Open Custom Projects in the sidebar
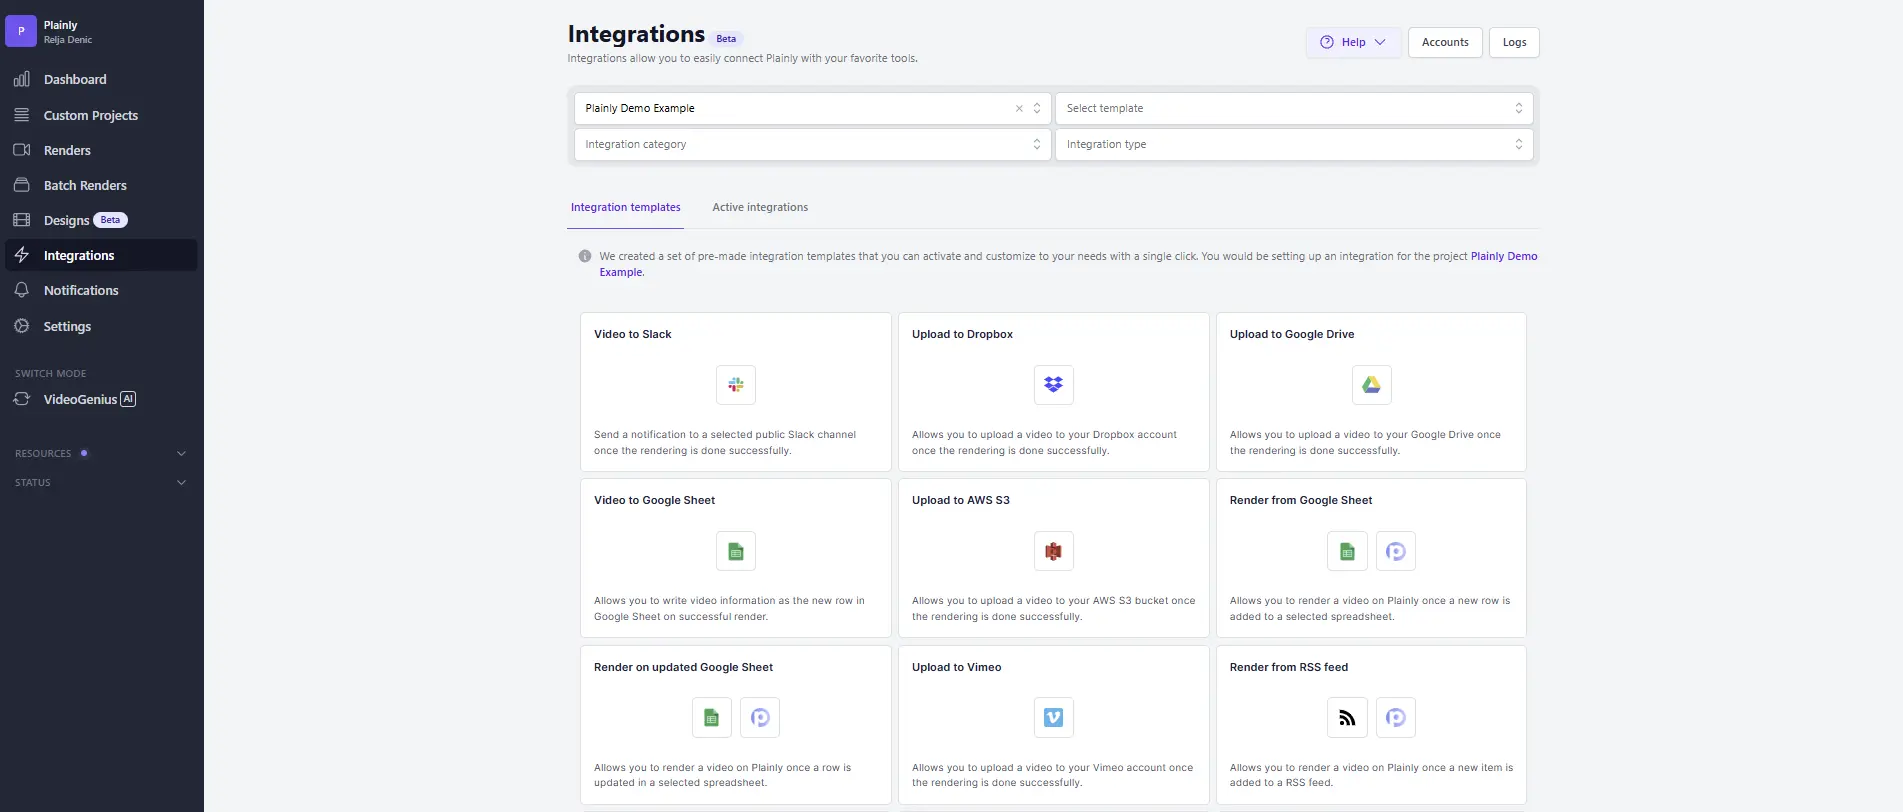 100,115
